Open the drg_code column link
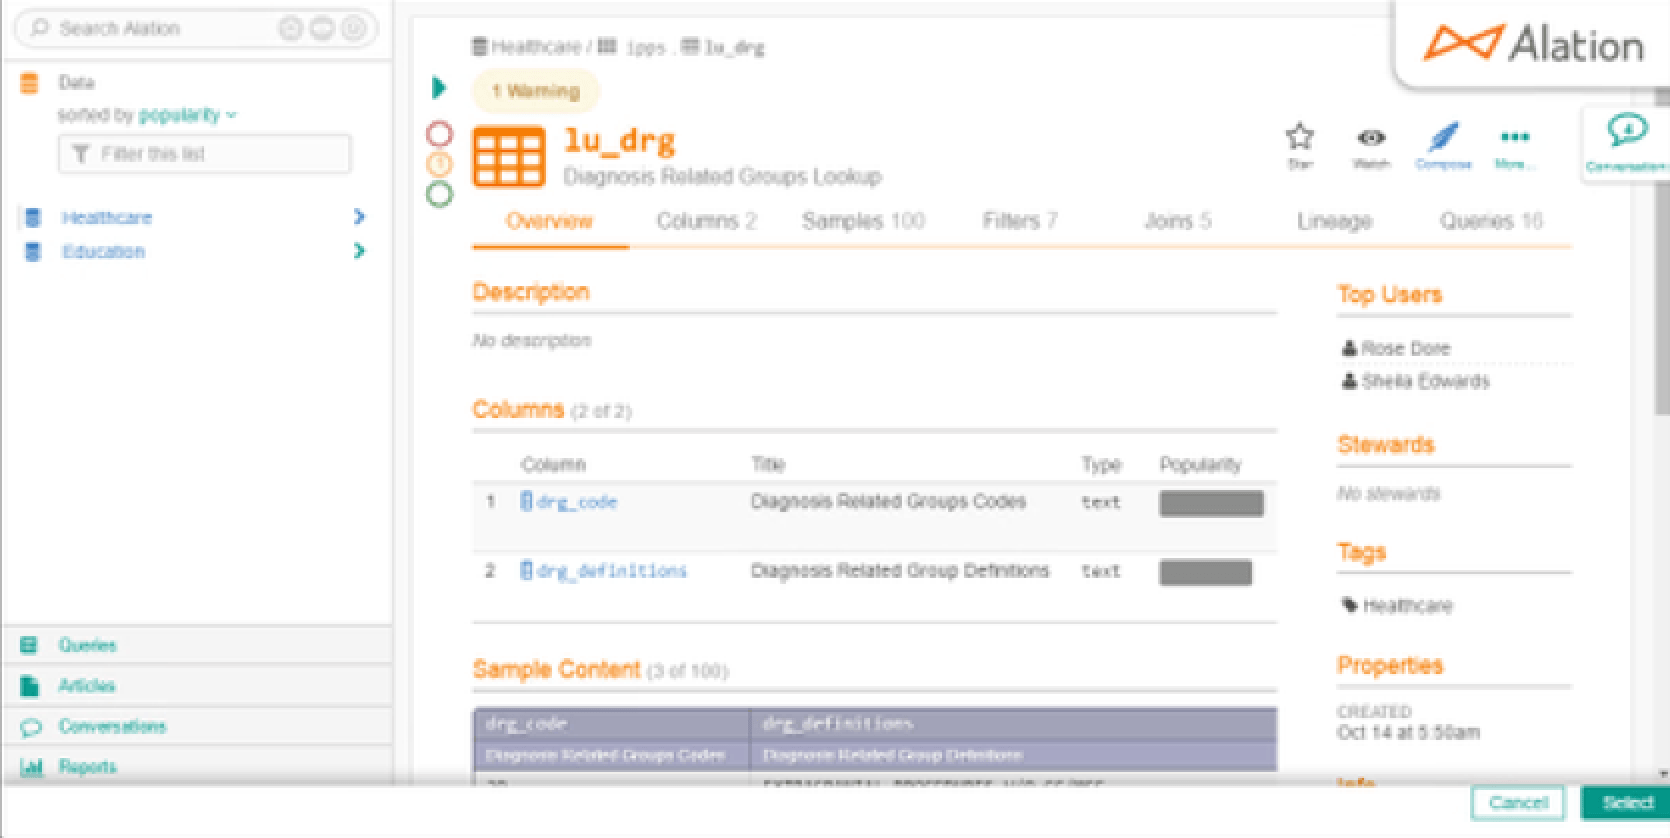The width and height of the screenshot is (1670, 838). [x=576, y=502]
